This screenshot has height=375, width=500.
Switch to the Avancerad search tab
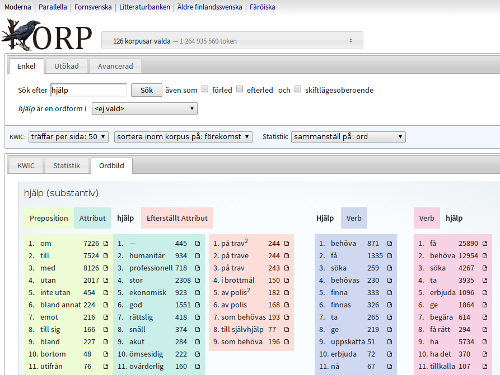pyautogui.click(x=115, y=66)
